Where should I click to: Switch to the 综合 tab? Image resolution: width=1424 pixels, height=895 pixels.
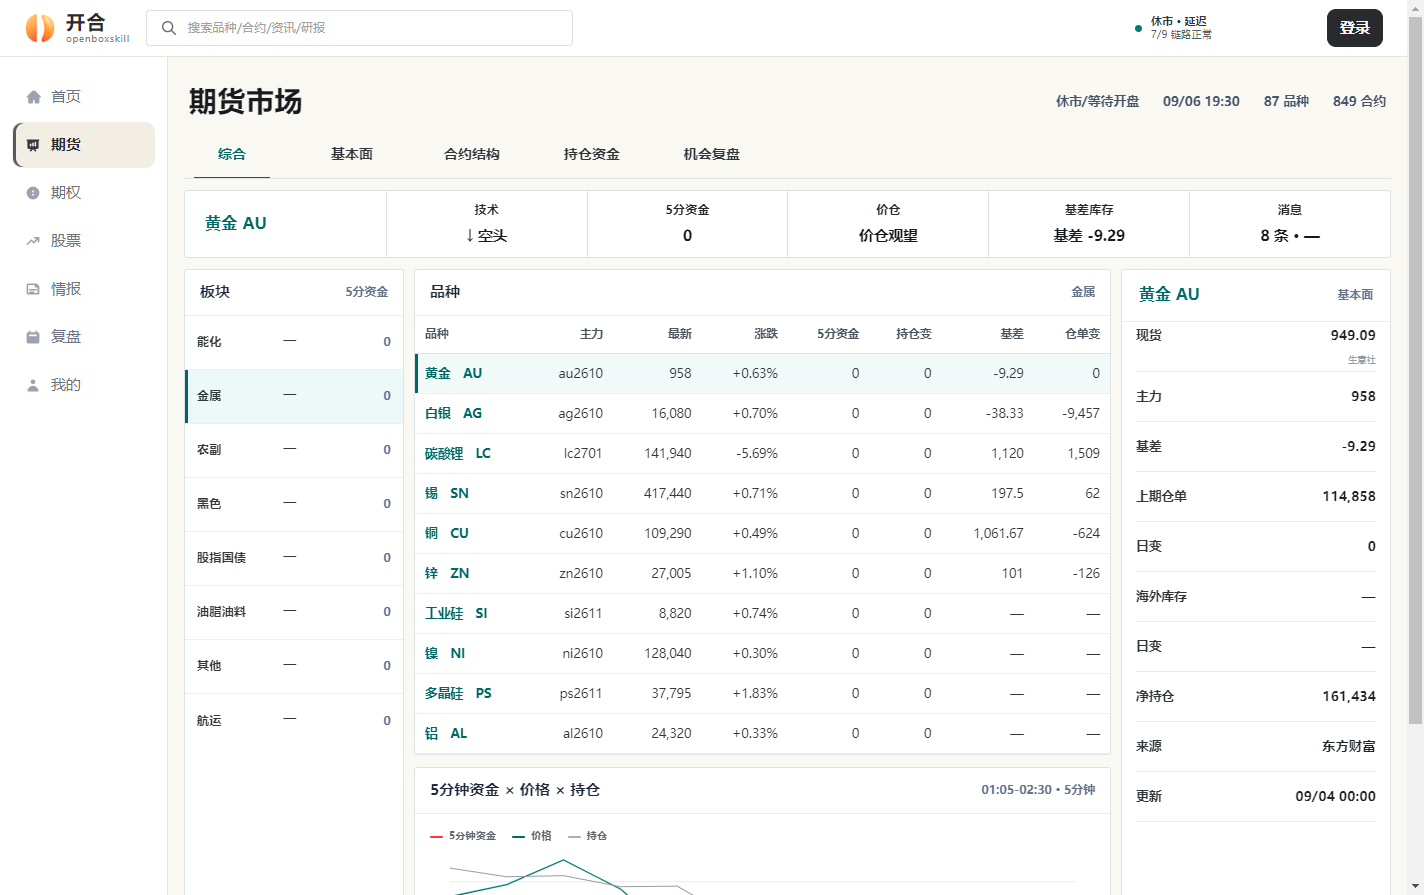[x=232, y=154]
